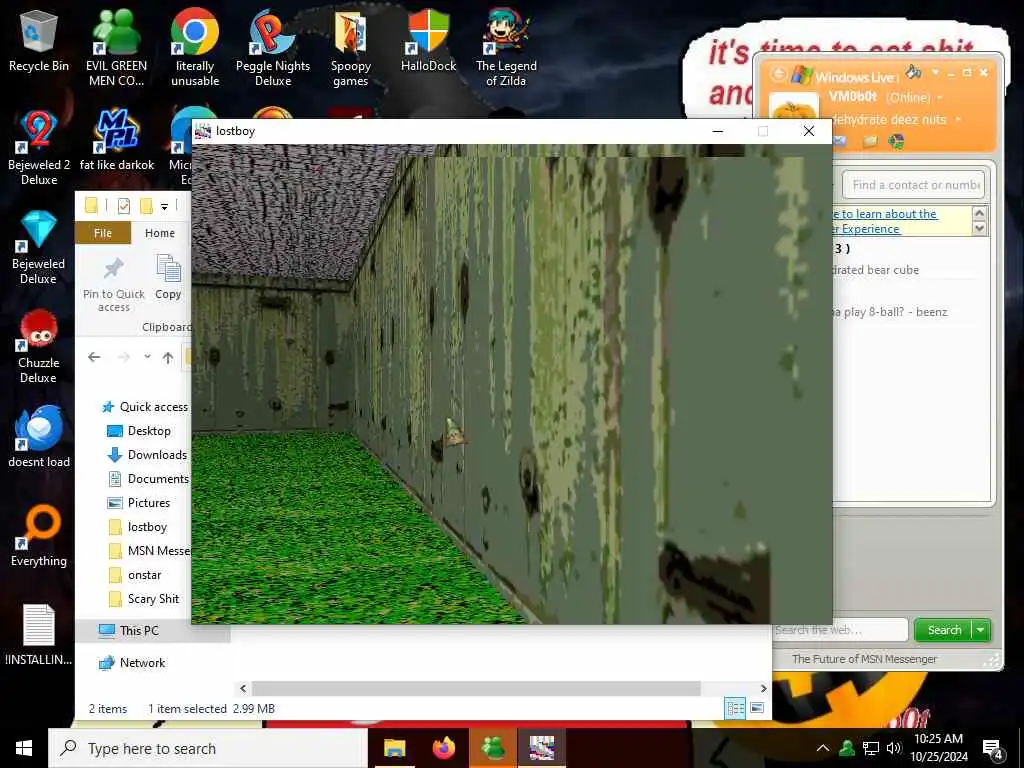Open File Explorer from the taskbar
This screenshot has width=1024, height=768.
tap(394, 748)
